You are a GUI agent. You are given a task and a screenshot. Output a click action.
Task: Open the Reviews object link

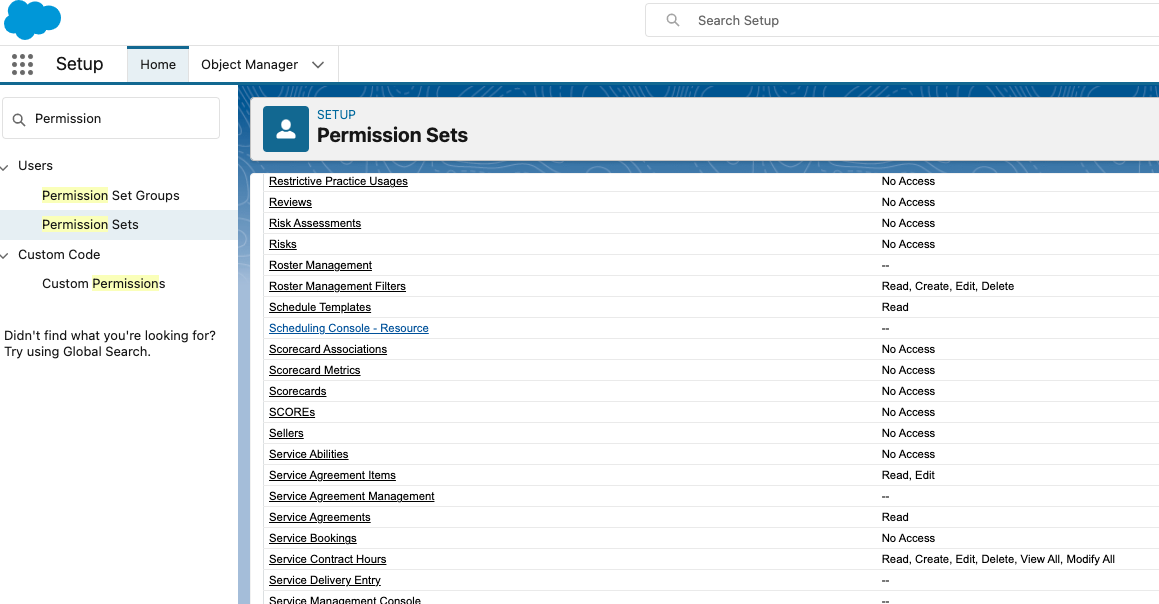point(290,202)
